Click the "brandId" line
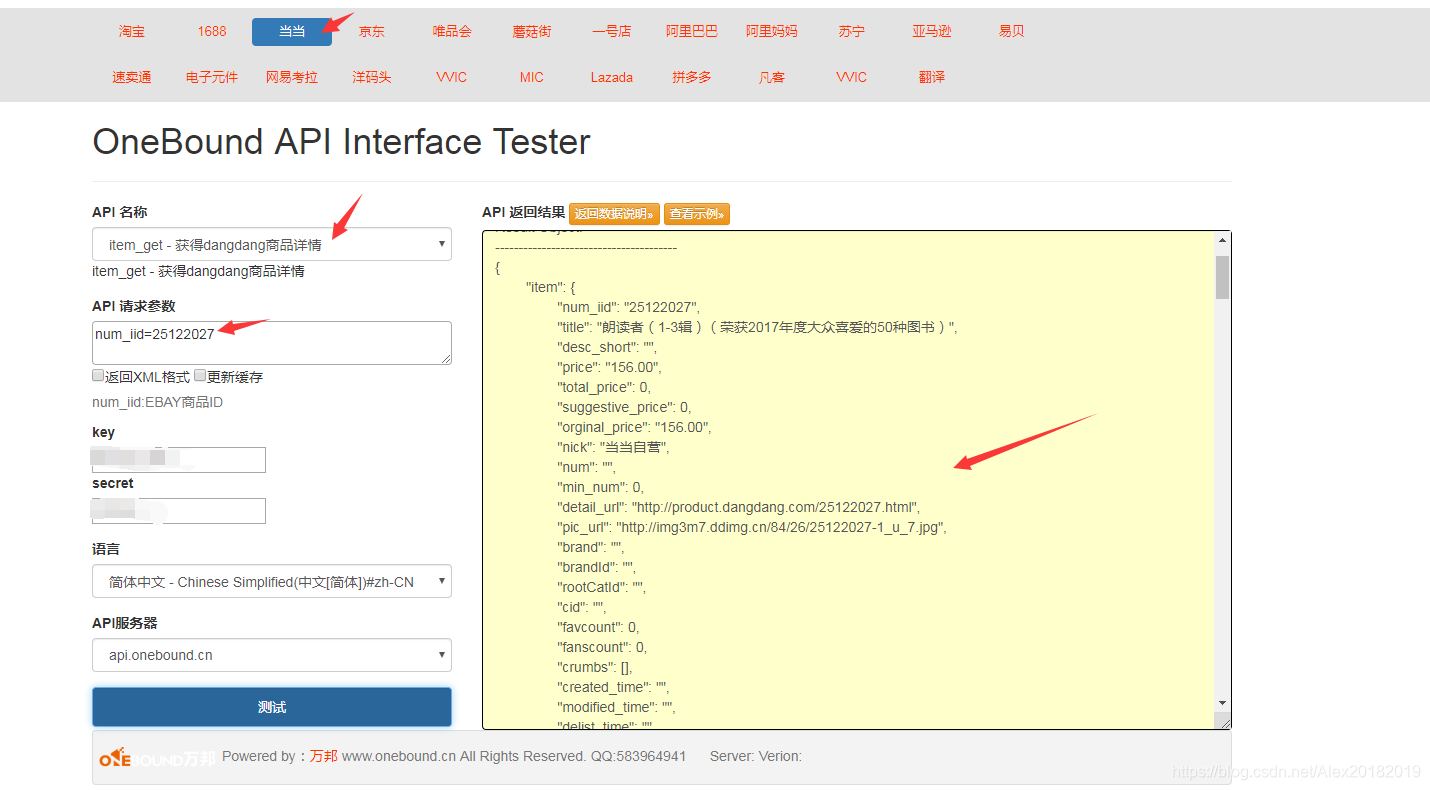 (x=596, y=567)
